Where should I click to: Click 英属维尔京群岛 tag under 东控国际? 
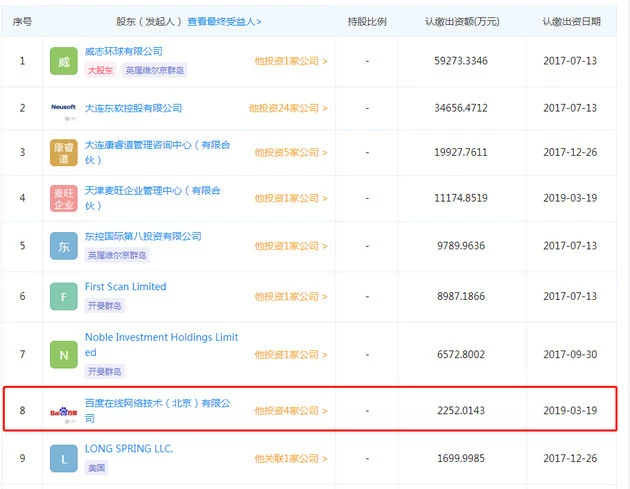pos(117,255)
